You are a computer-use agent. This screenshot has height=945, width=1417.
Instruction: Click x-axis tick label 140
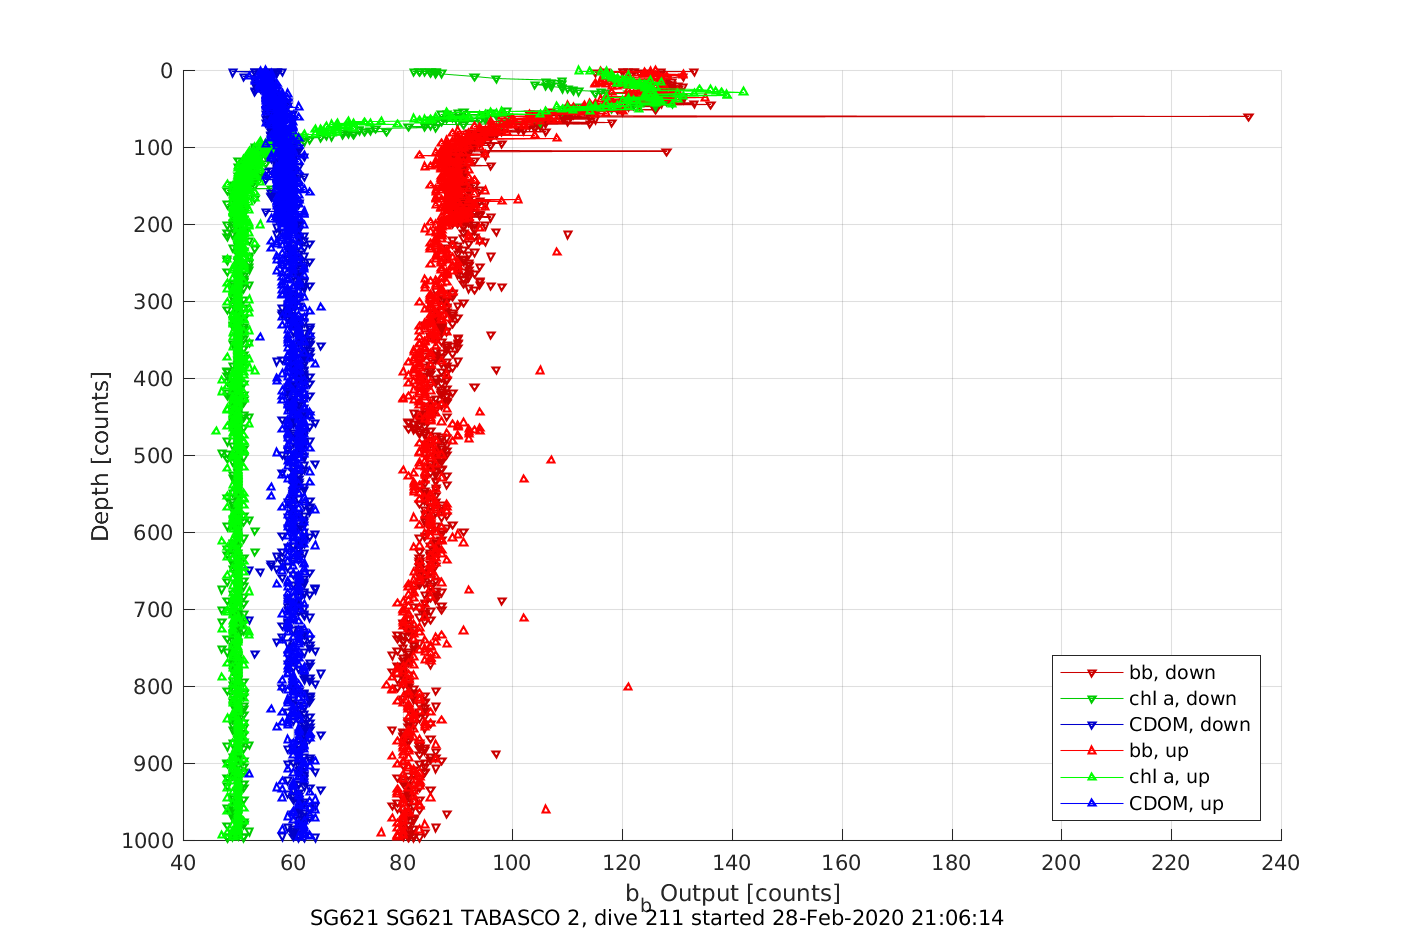click(x=732, y=863)
